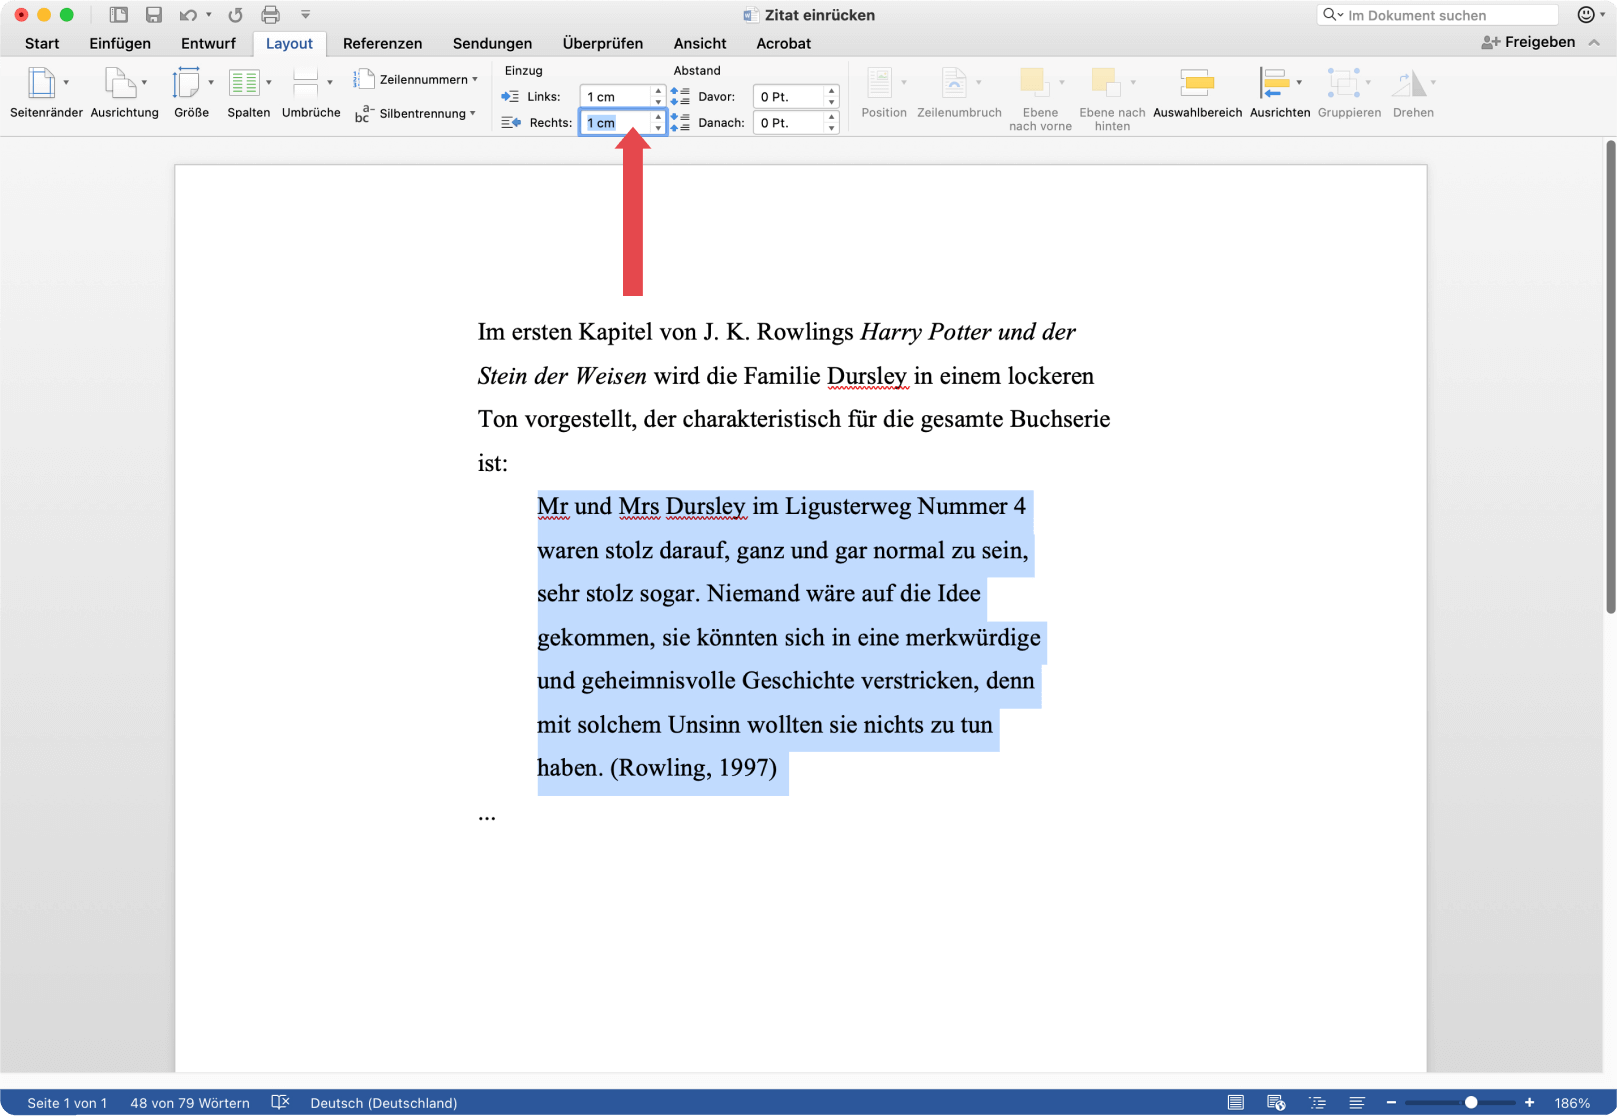This screenshot has height=1116, width=1619.
Task: Click the Zeilennummern line numbers icon
Action: tap(364, 79)
